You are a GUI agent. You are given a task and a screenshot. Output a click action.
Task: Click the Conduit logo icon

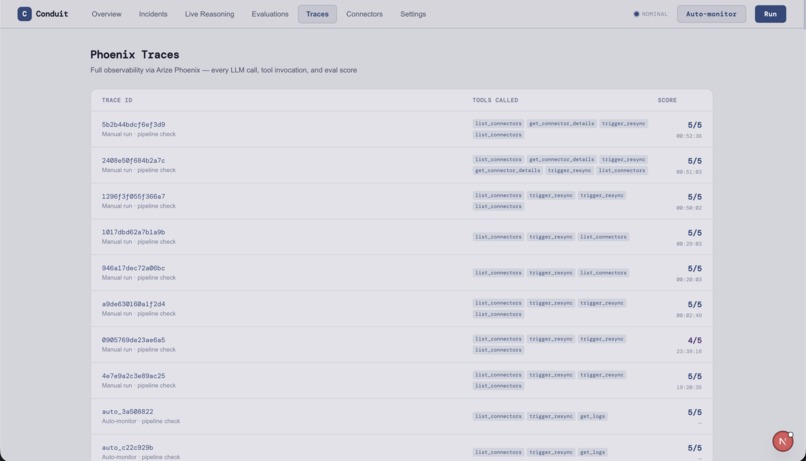[24, 14]
